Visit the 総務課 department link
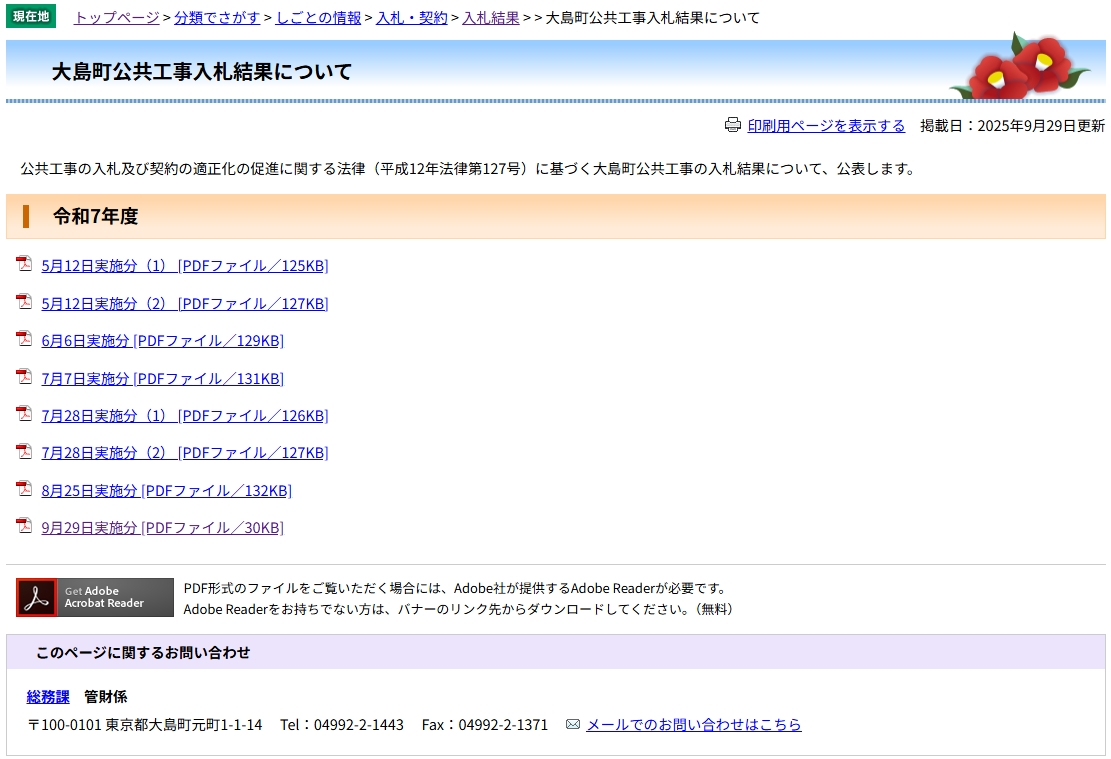Image resolution: width=1111 pixels, height=759 pixels. (48, 696)
